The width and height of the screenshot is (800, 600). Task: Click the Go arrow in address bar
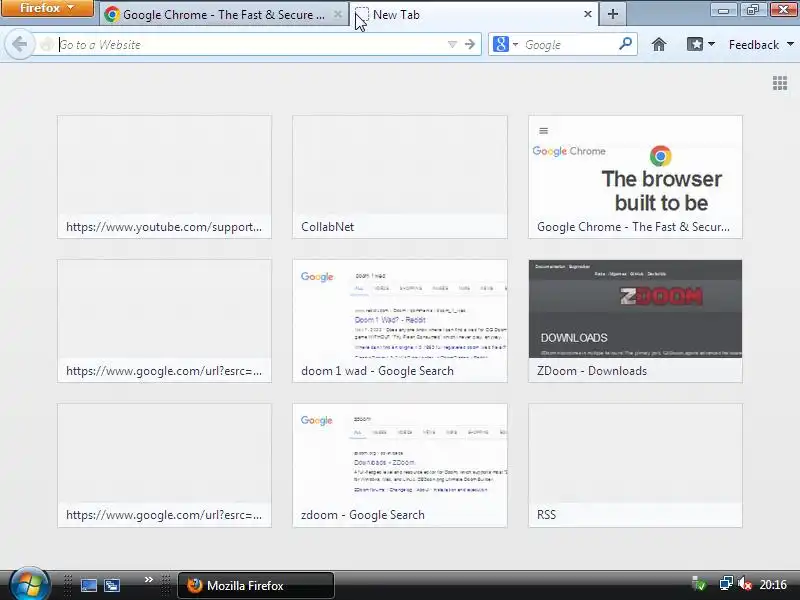(x=470, y=45)
